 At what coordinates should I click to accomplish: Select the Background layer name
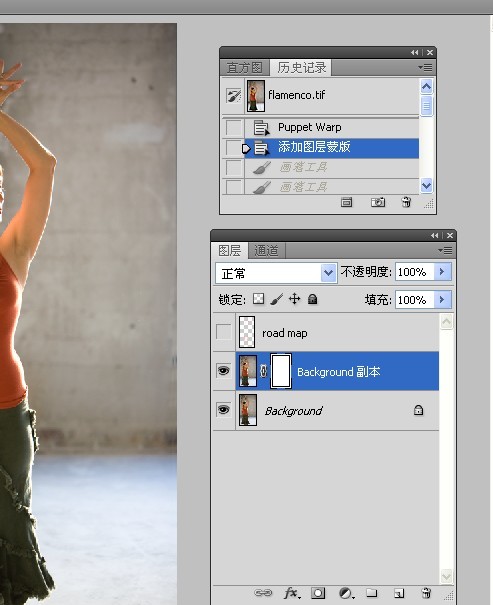[x=294, y=411]
